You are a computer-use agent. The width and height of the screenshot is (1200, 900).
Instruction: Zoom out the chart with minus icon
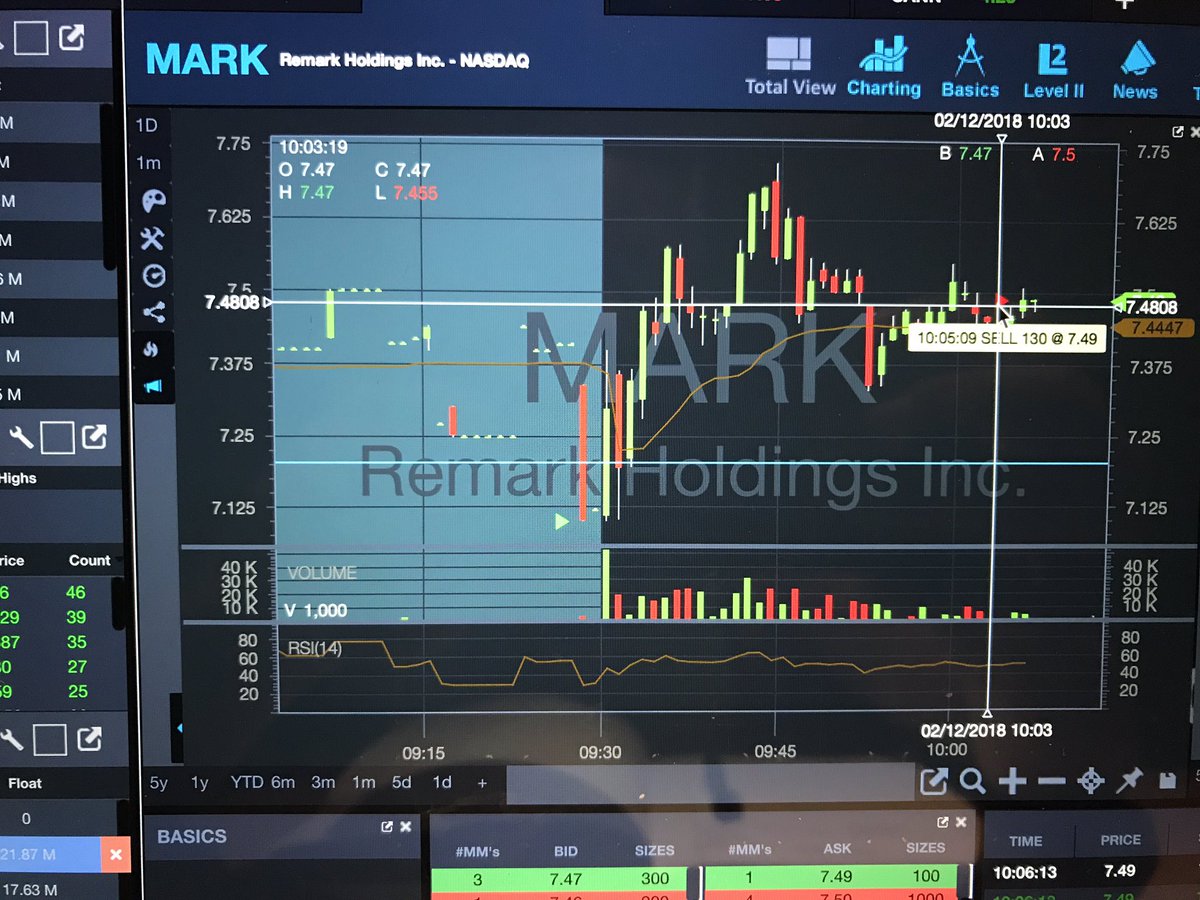pos(1051,781)
